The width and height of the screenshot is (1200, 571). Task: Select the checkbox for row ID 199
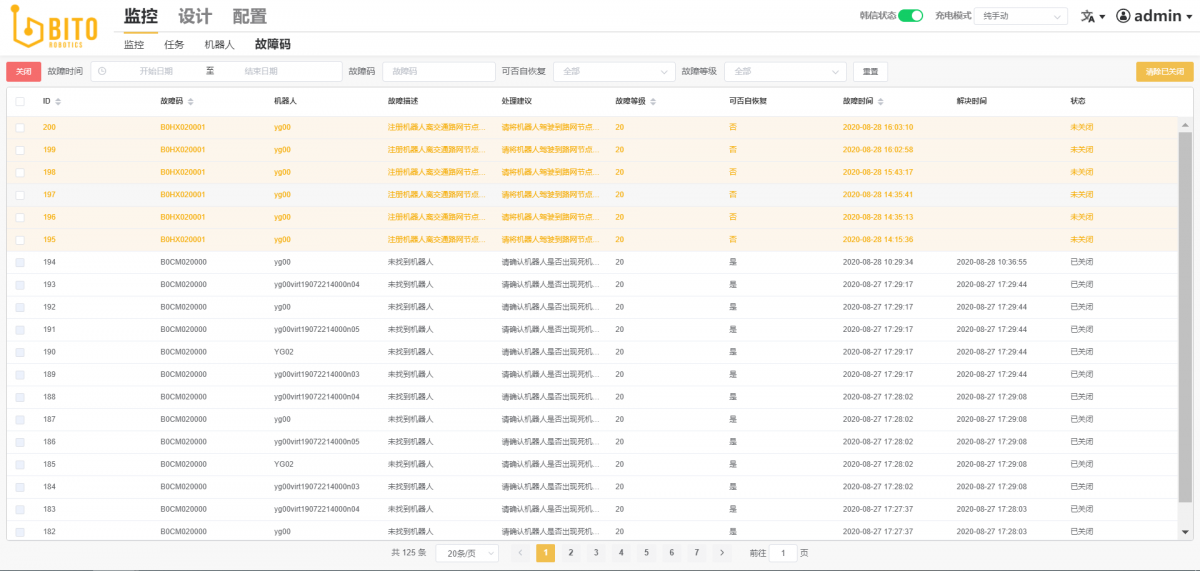(20, 149)
